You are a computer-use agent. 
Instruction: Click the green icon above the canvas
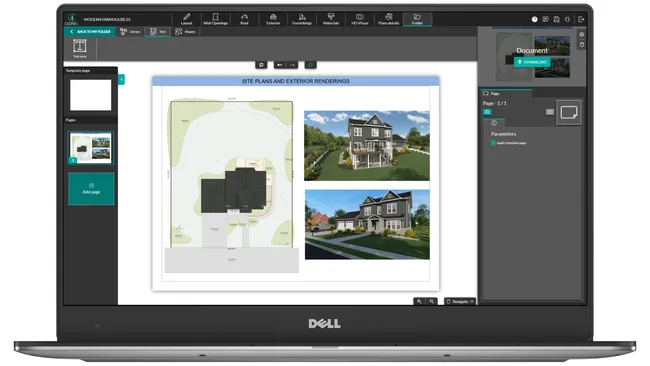(310, 65)
